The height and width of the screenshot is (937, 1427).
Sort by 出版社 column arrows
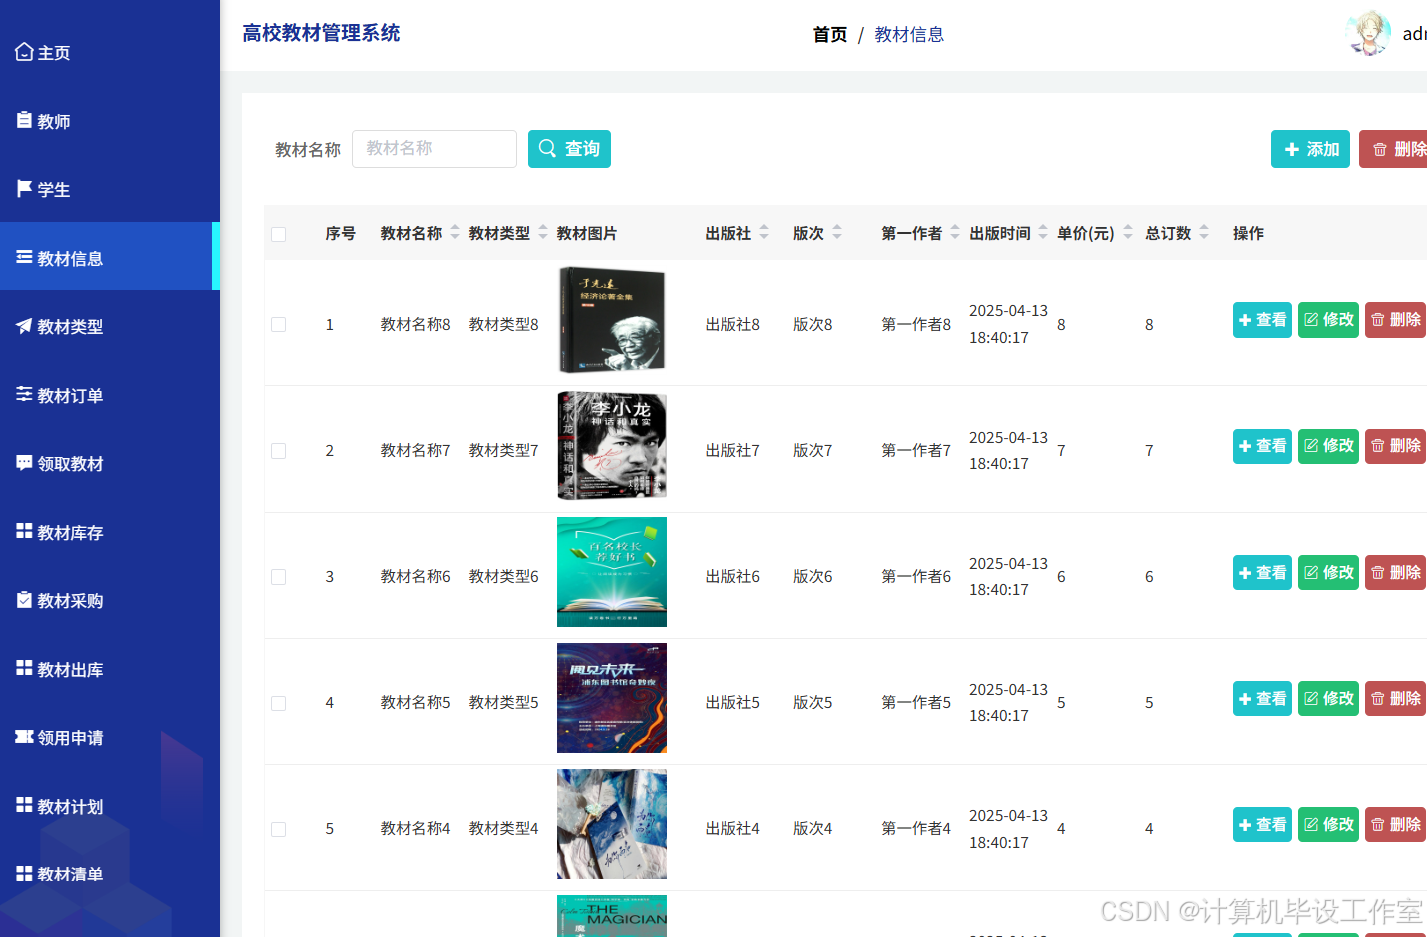click(x=764, y=232)
